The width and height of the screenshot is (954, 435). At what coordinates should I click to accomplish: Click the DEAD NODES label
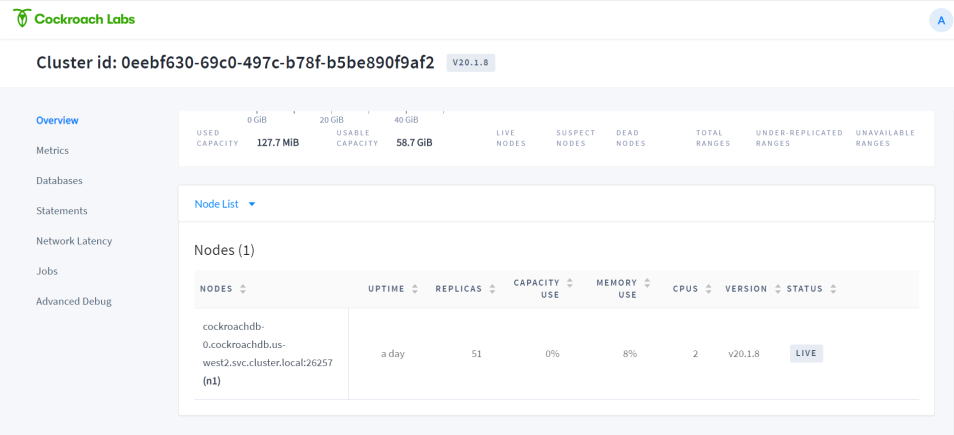631,138
